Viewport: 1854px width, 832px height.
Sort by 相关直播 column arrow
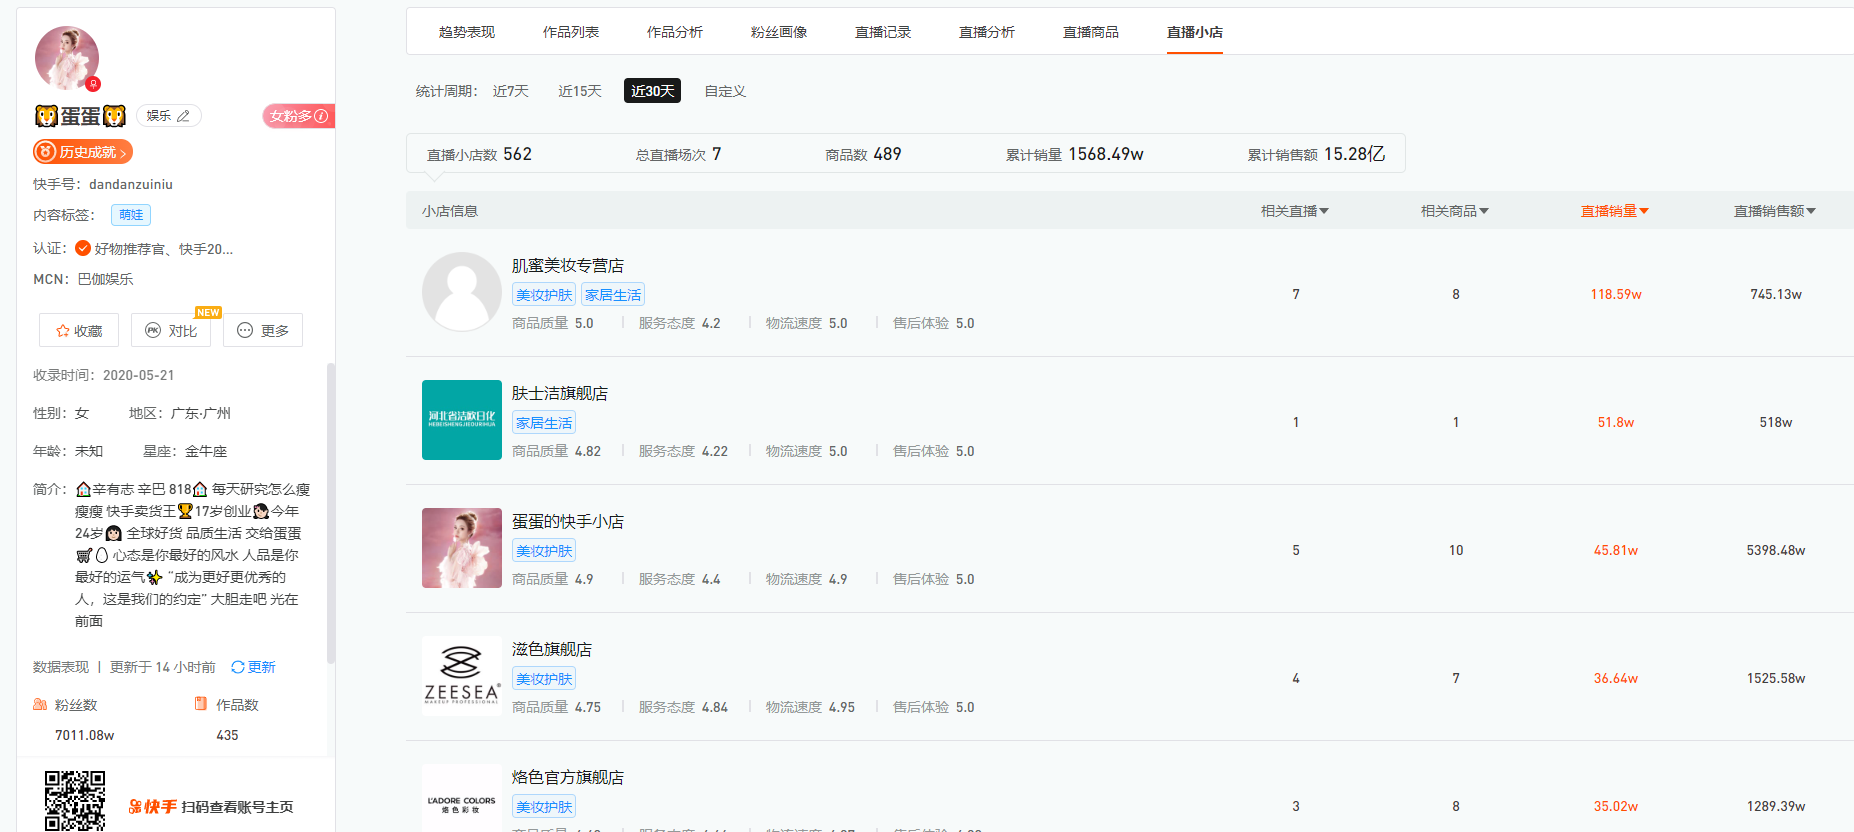[x=1324, y=211]
